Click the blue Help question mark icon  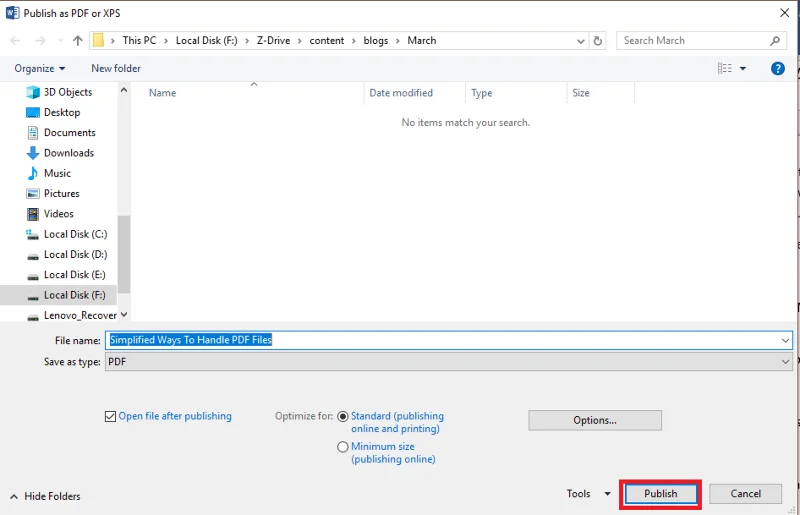777,68
